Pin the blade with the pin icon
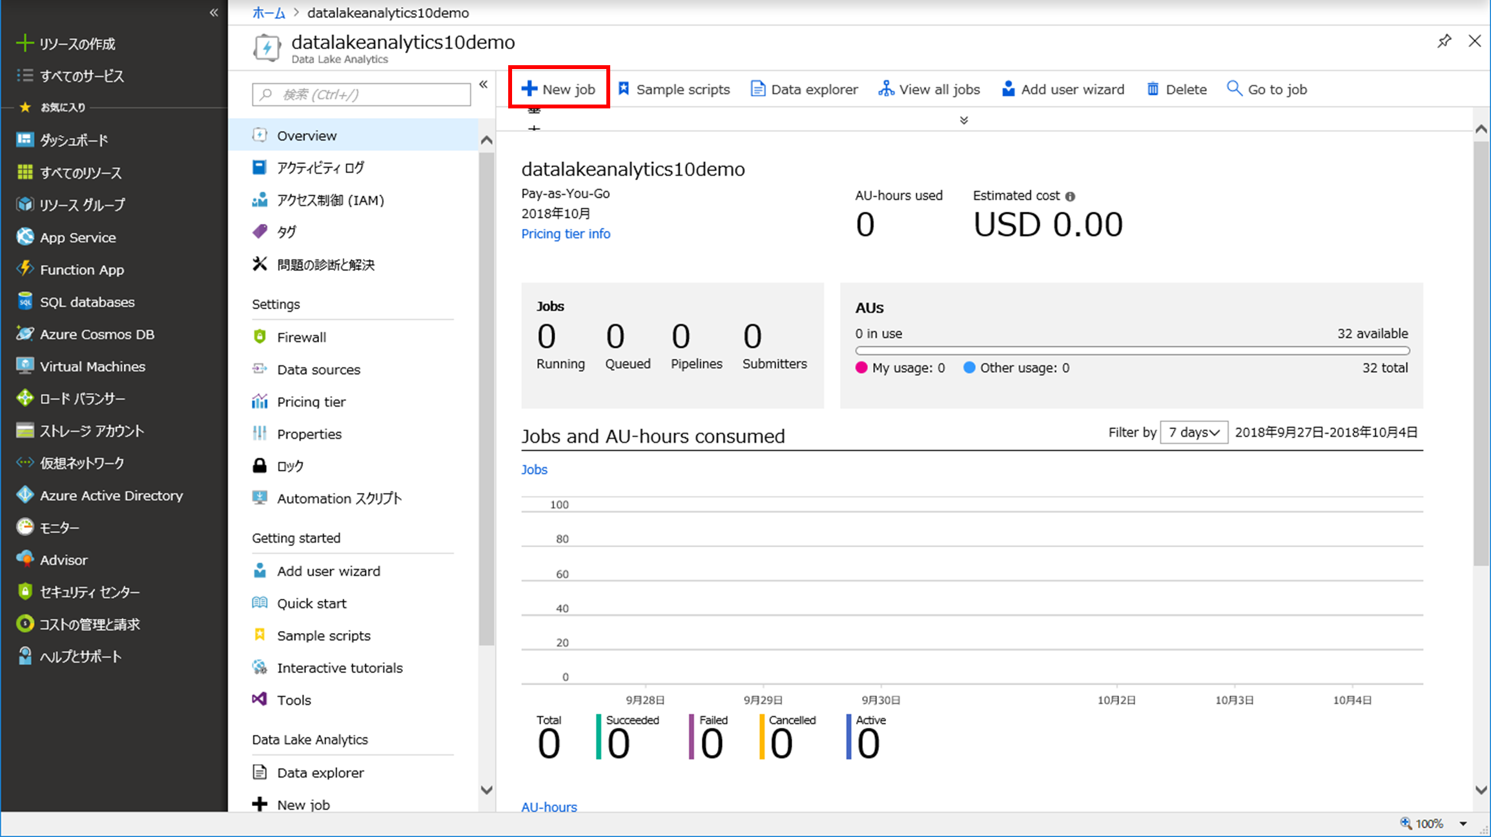This screenshot has width=1491, height=837. click(x=1444, y=41)
